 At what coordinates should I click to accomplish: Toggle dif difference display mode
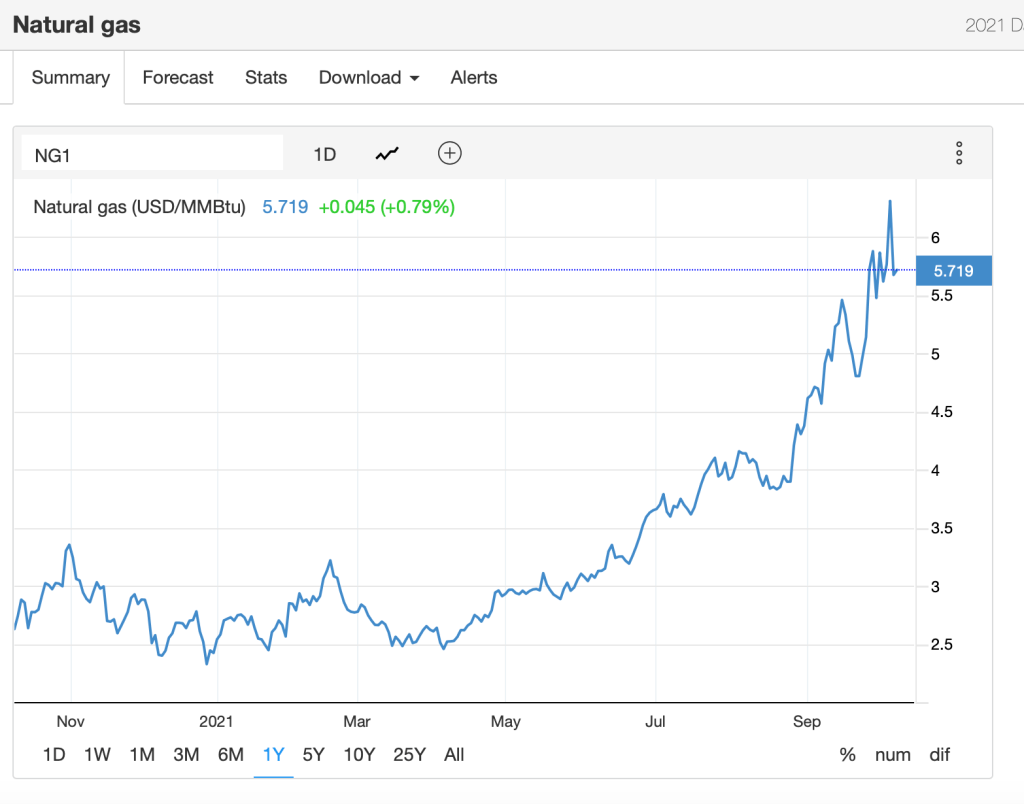point(939,755)
